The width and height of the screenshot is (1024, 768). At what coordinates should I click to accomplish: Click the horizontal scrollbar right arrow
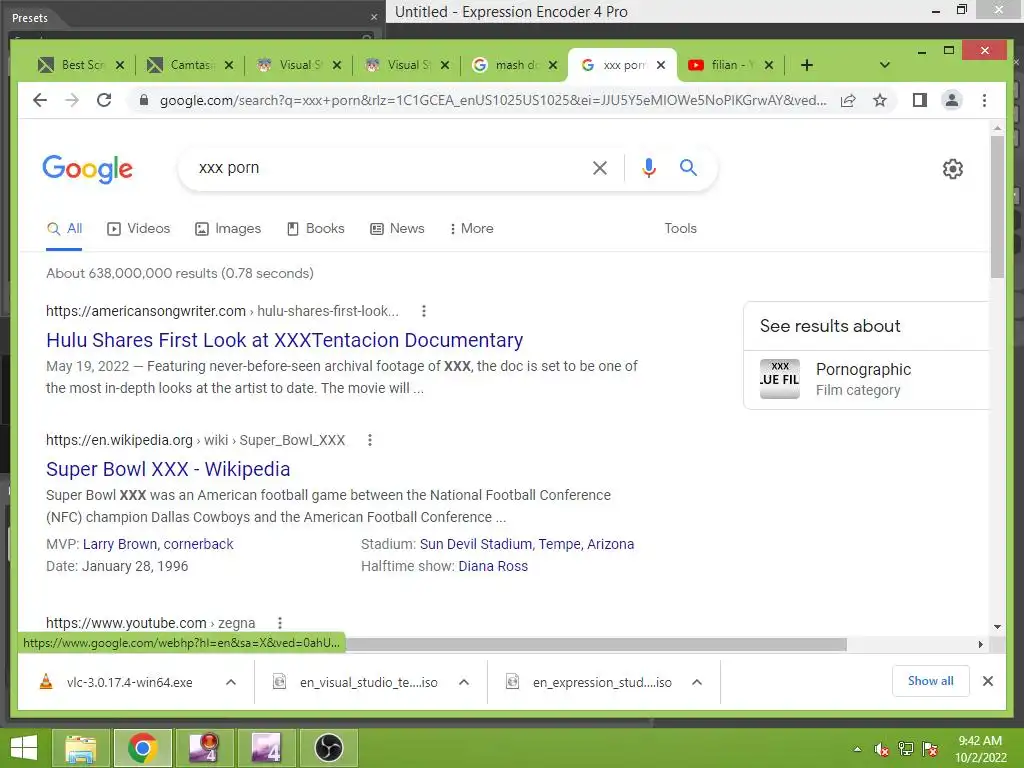(980, 645)
